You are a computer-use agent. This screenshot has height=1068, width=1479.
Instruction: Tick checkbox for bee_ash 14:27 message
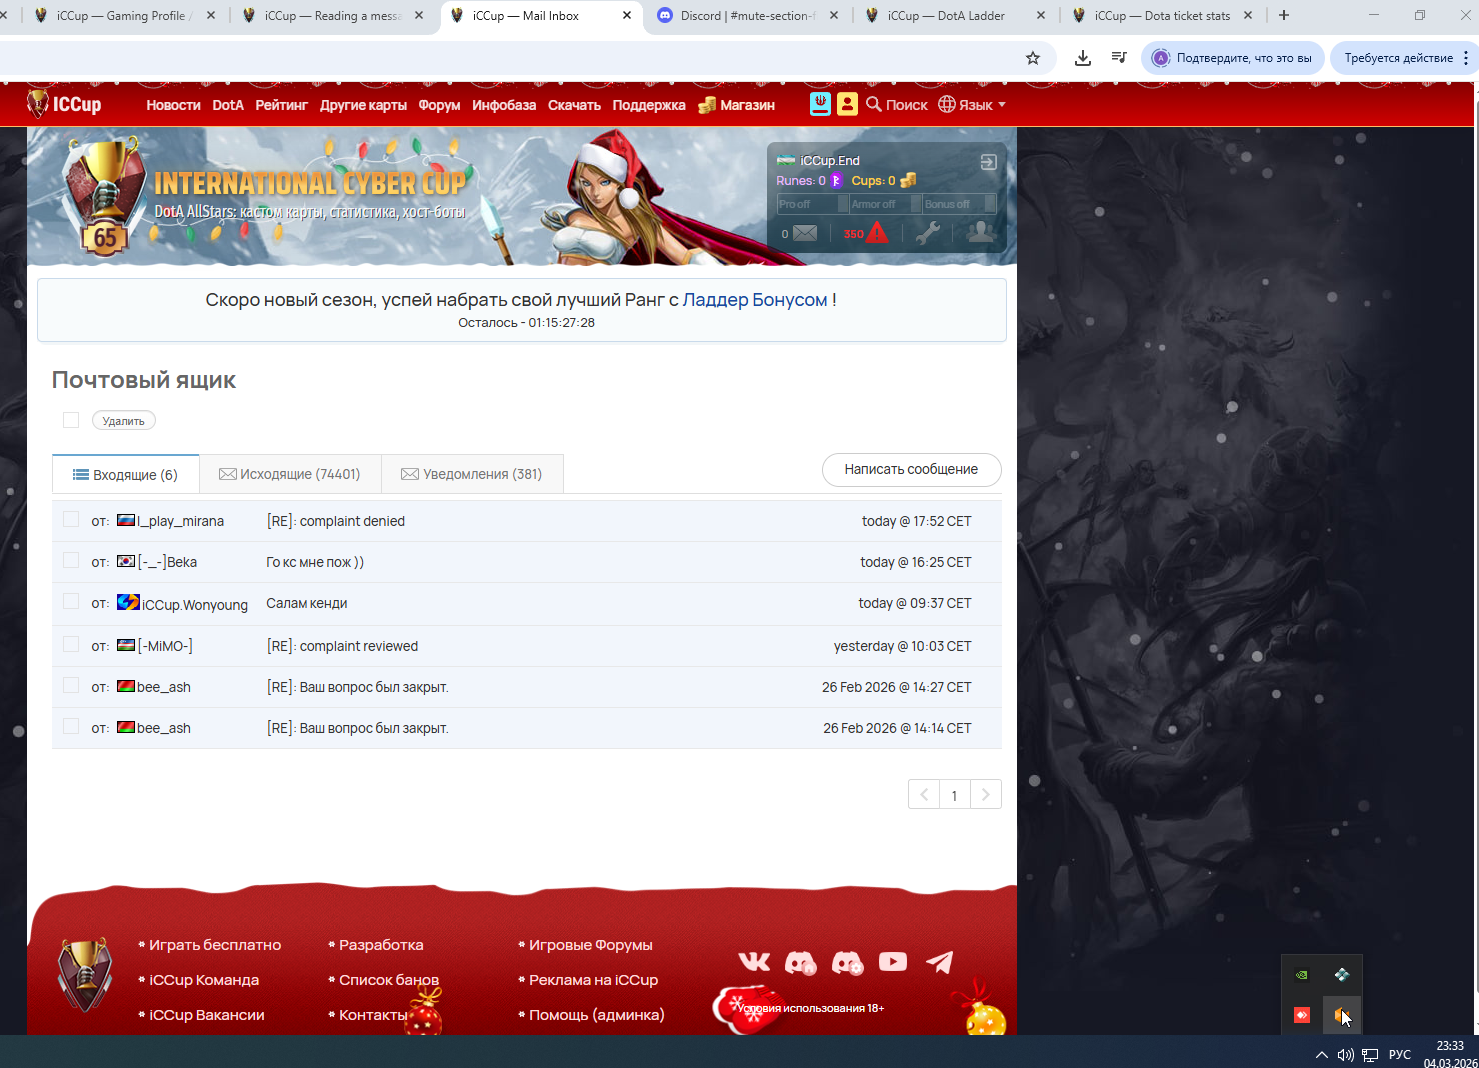tap(71, 685)
